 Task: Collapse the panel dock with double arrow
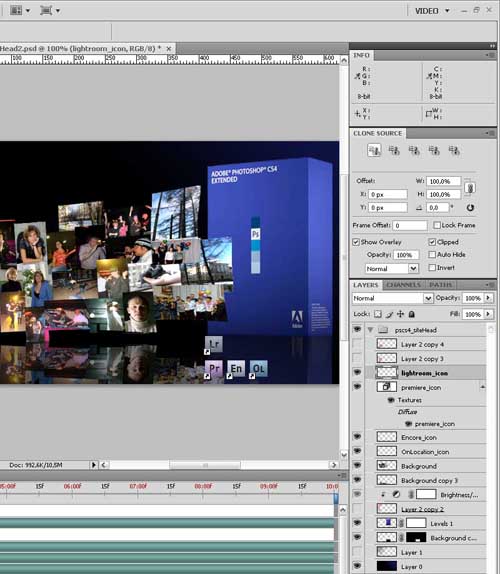(x=492, y=46)
